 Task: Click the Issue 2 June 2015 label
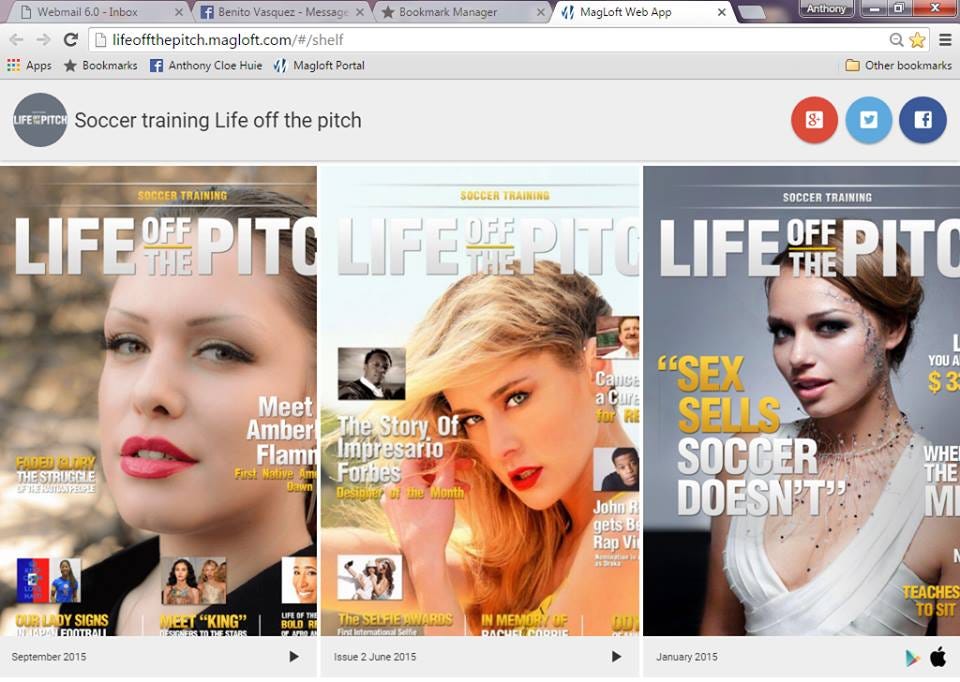375,657
